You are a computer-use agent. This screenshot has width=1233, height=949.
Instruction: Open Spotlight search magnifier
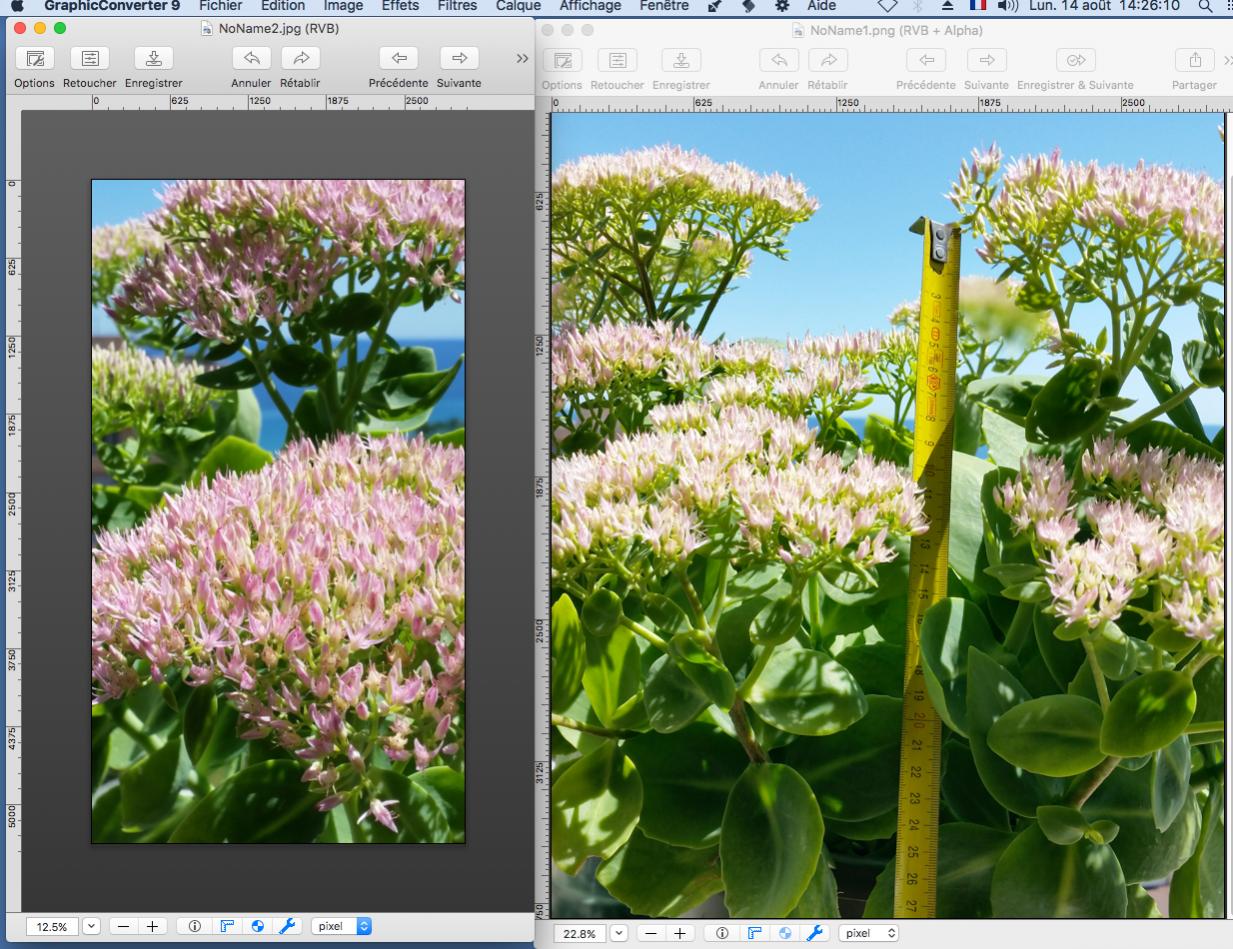coord(1205,6)
